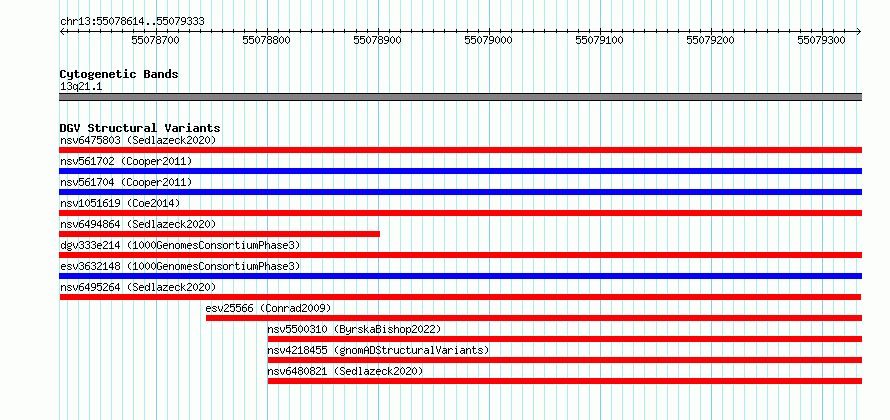The height and width of the screenshot is (420, 890).
Task: Select the red bar under esv25566
Action: click(x=534, y=318)
